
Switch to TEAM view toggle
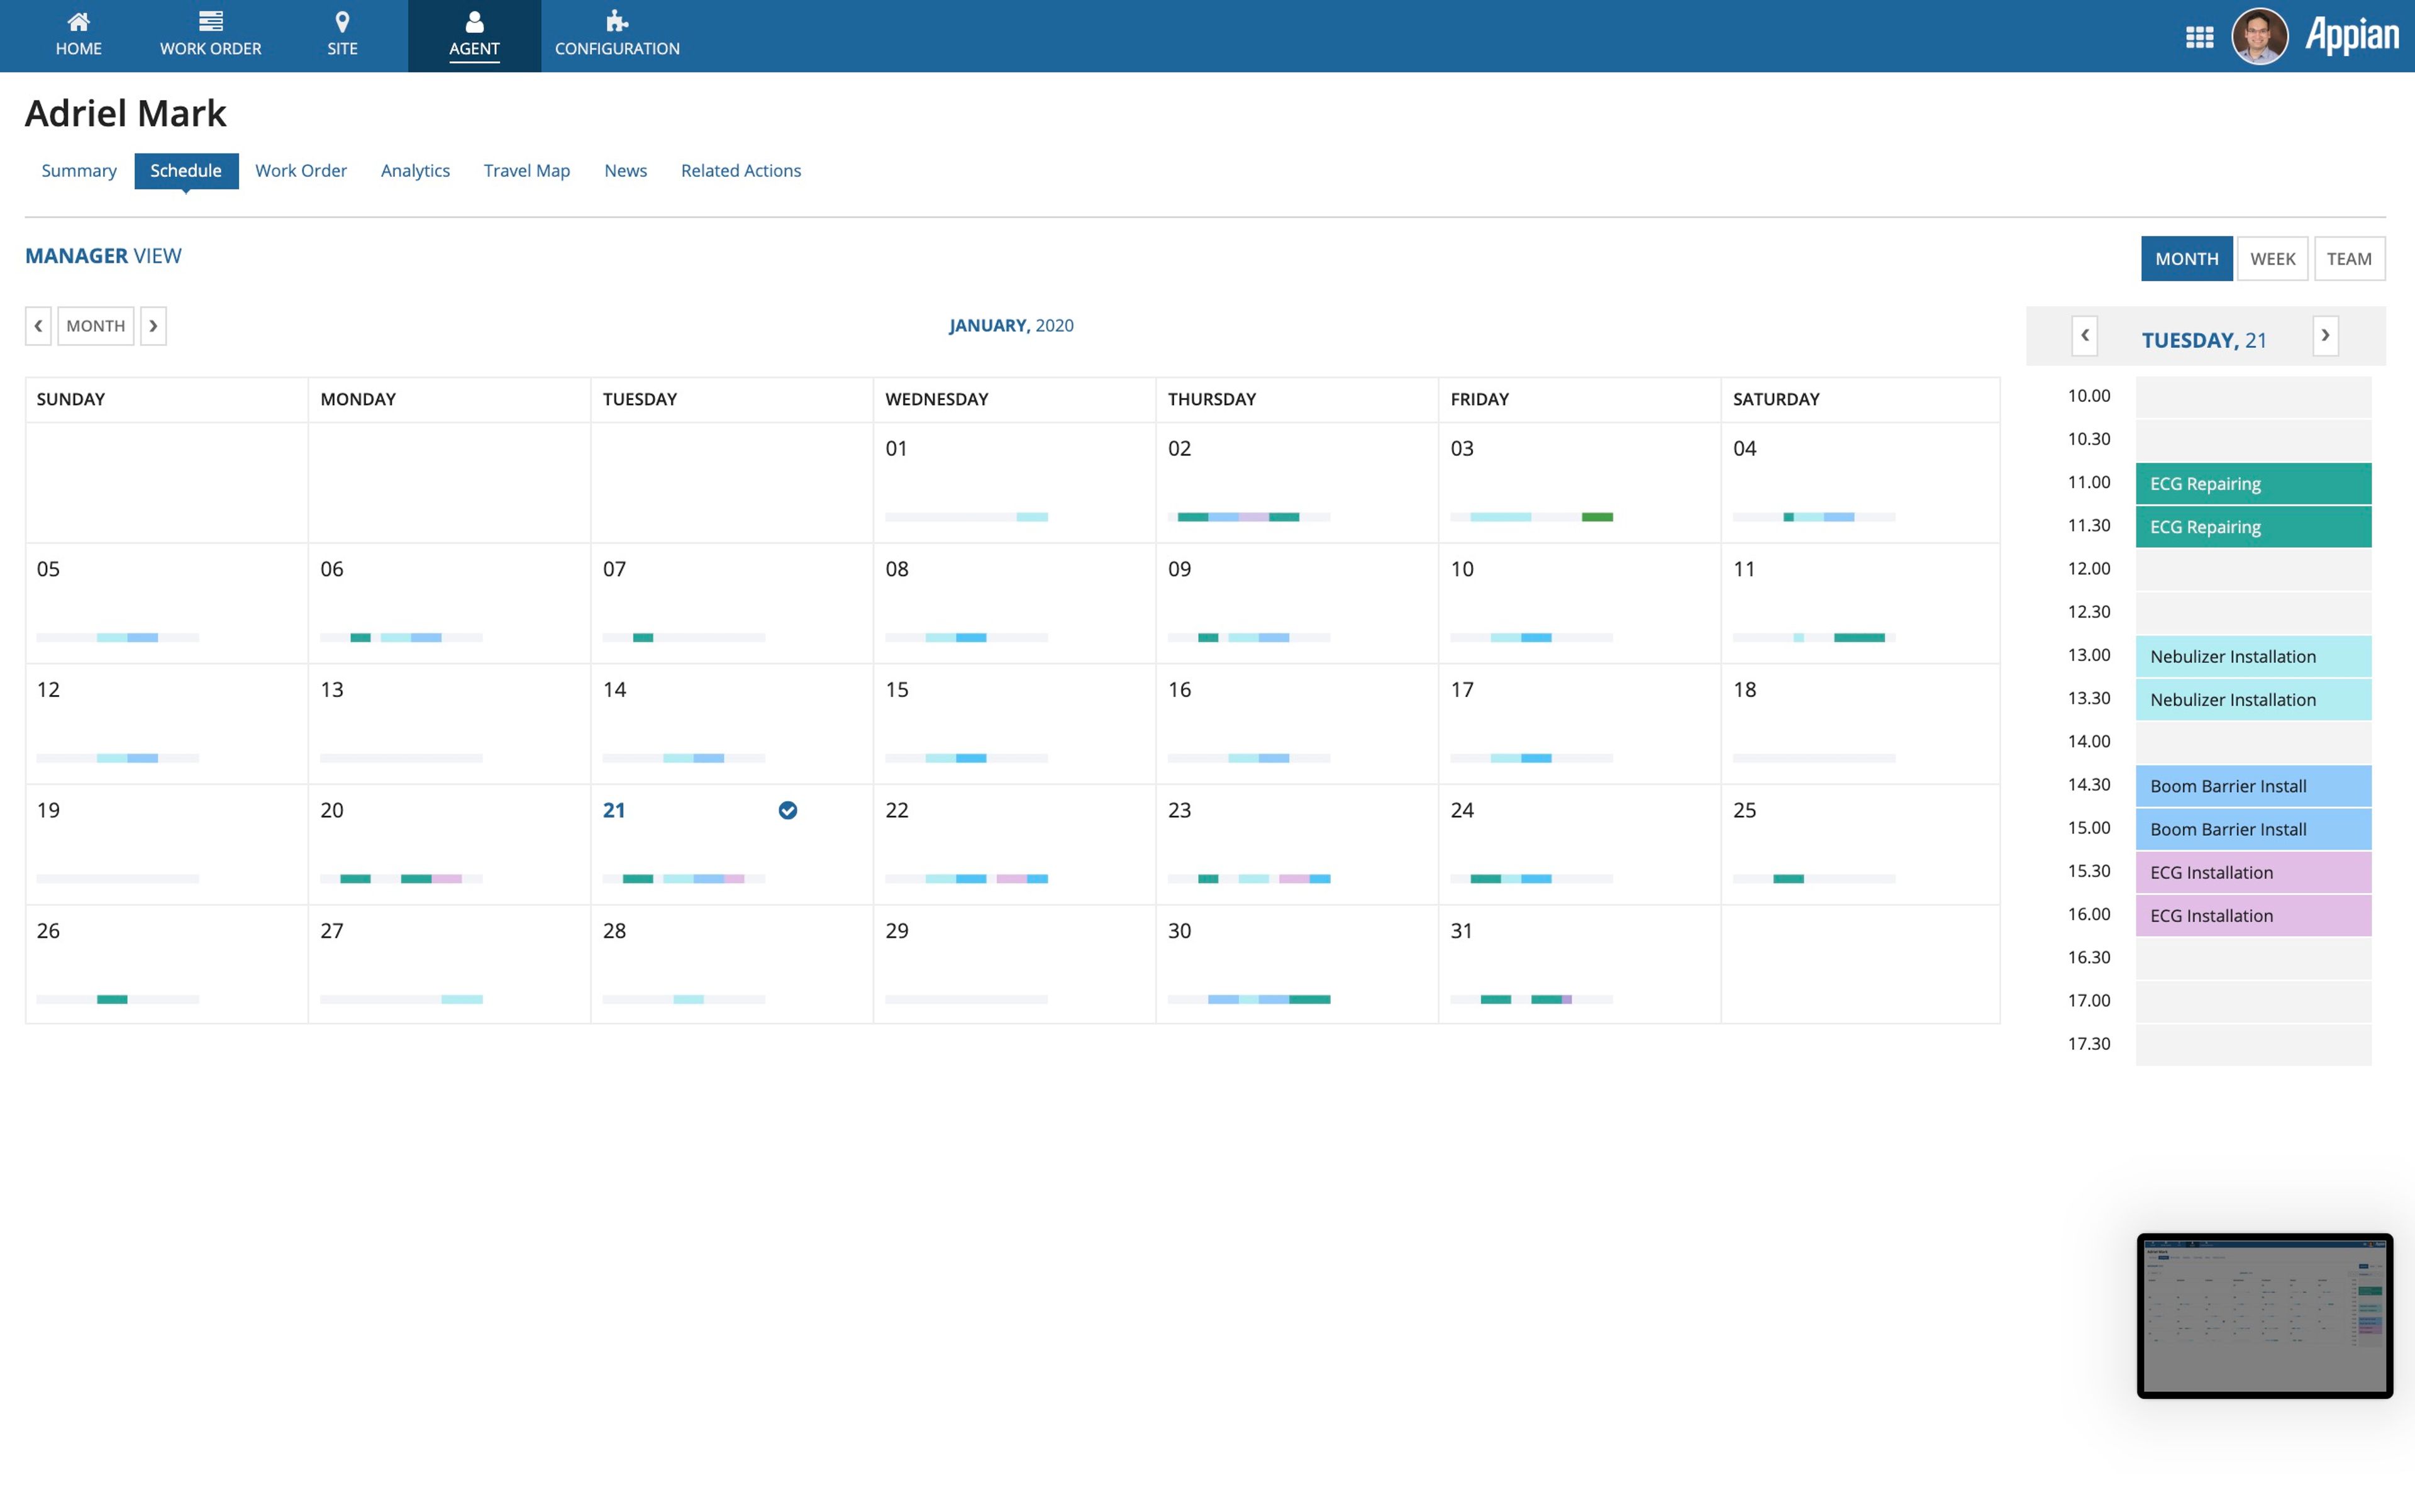2349,258
